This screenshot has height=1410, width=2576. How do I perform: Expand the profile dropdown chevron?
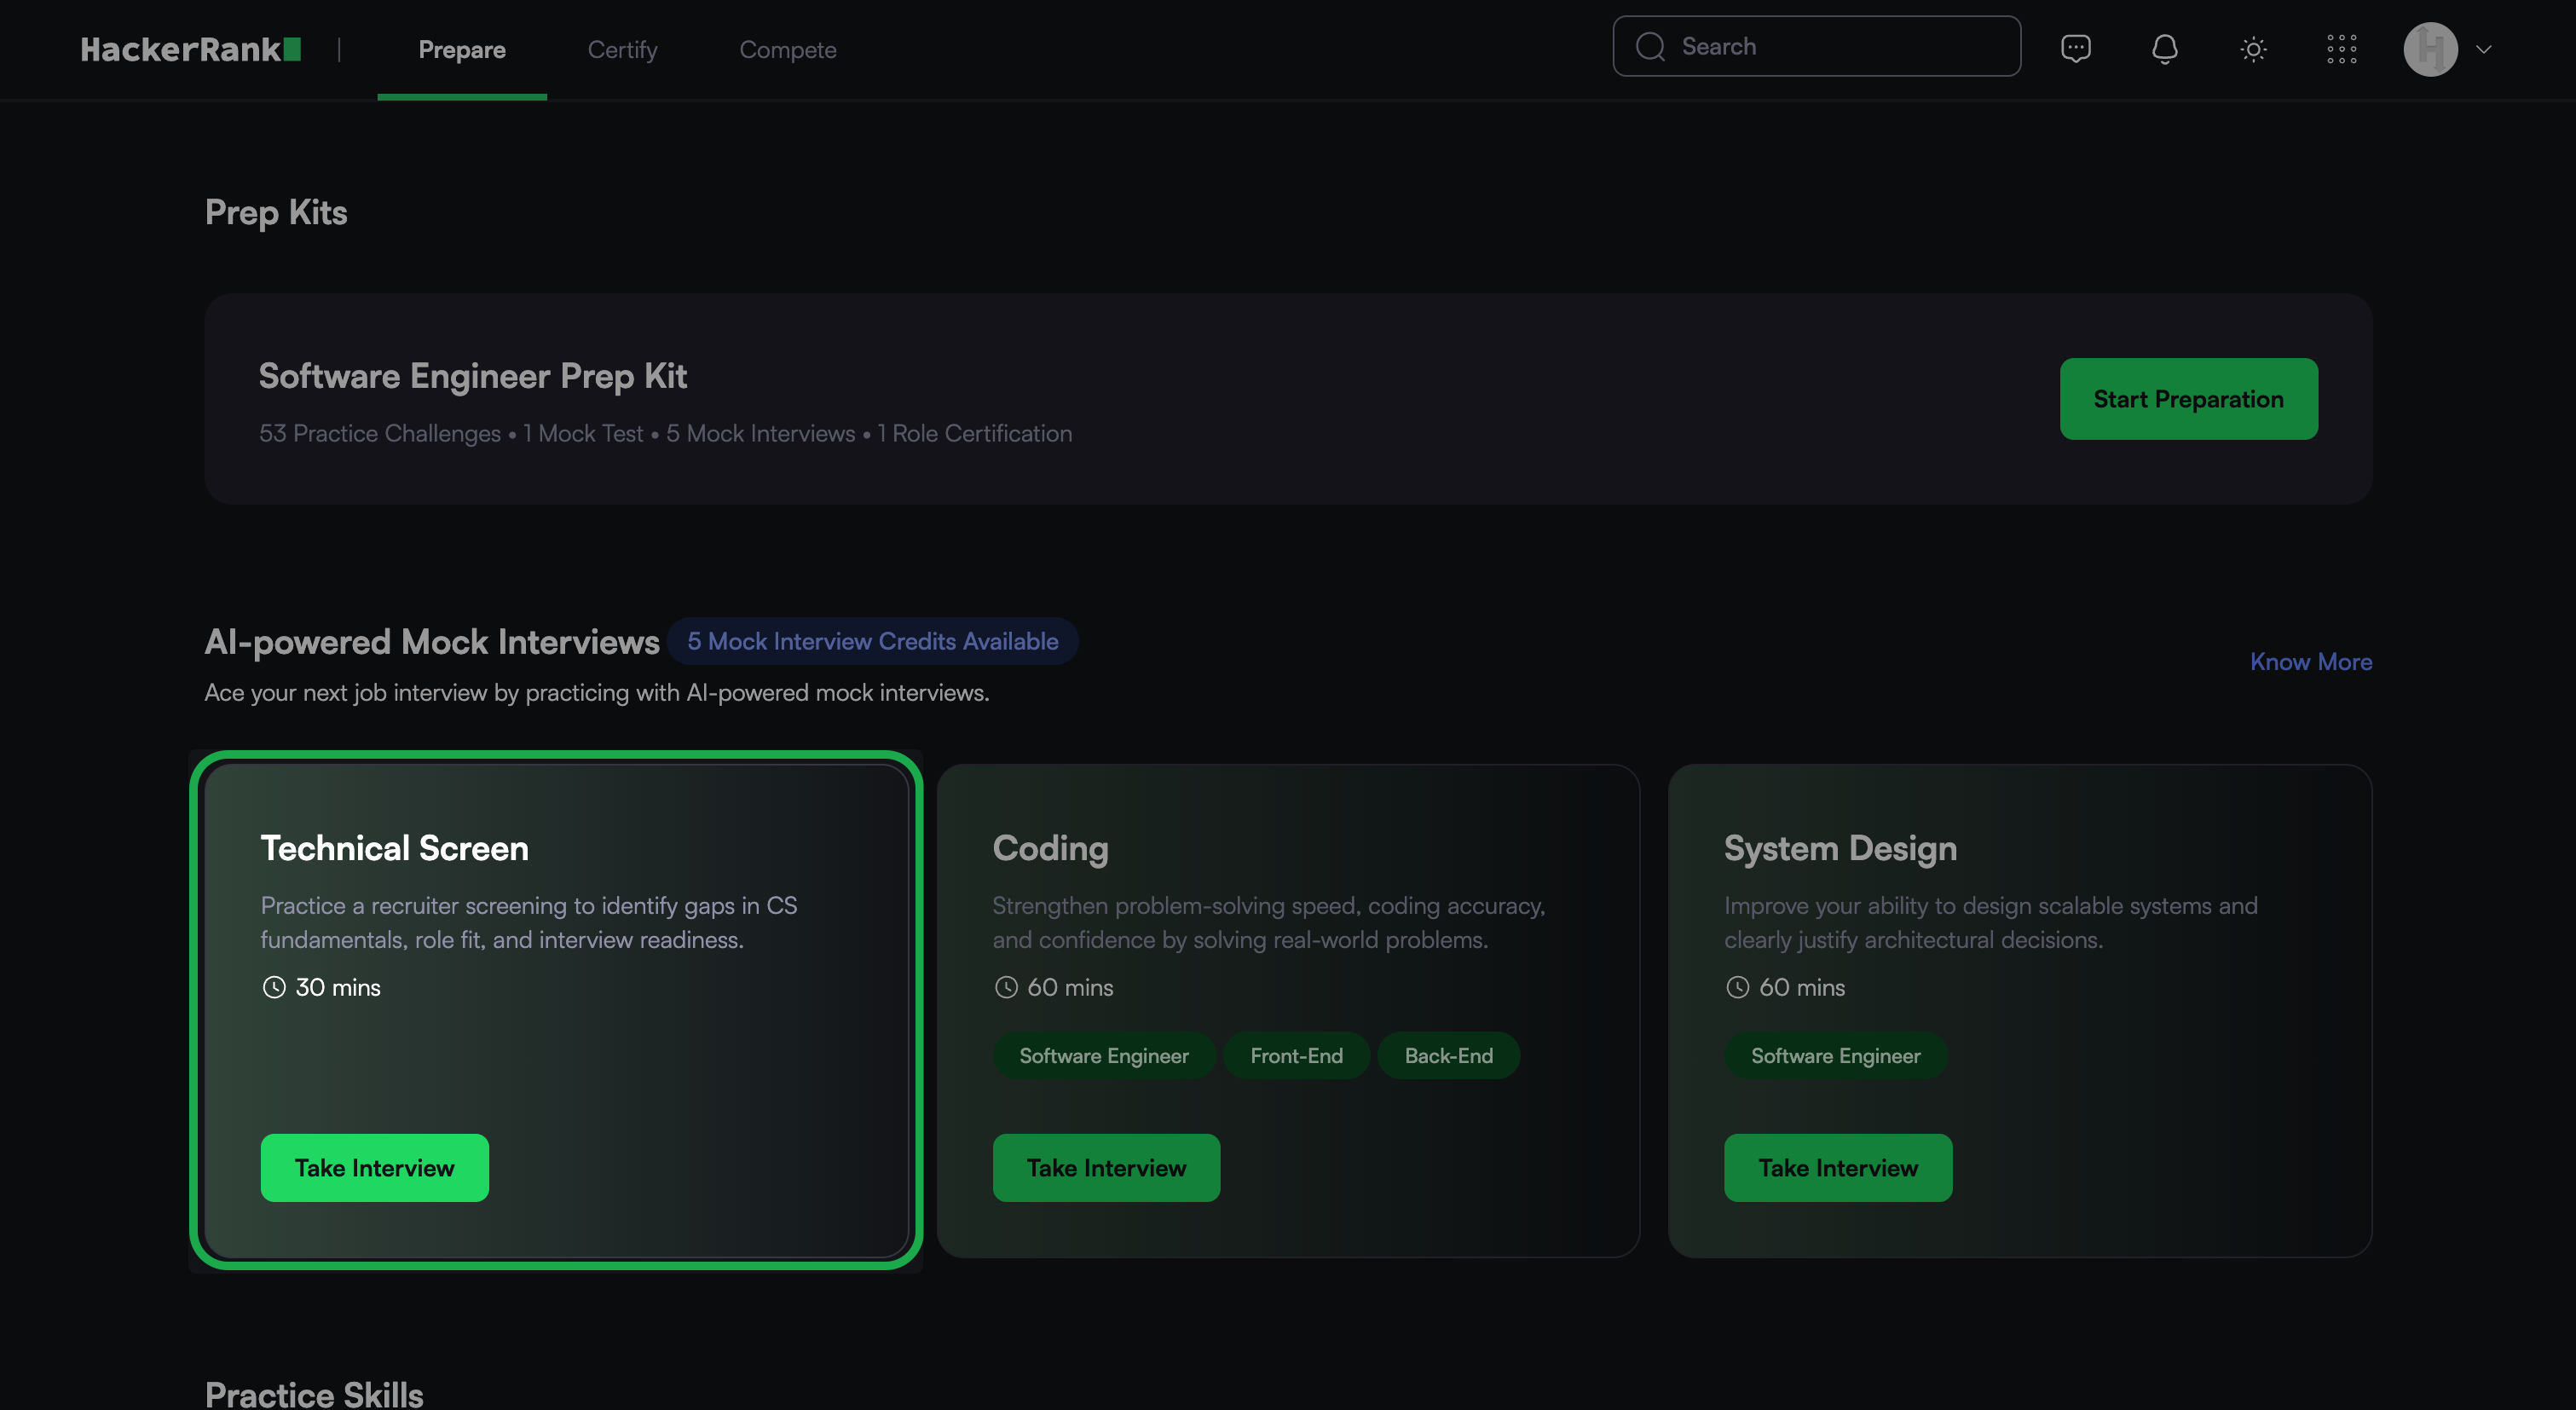pyautogui.click(x=2483, y=48)
